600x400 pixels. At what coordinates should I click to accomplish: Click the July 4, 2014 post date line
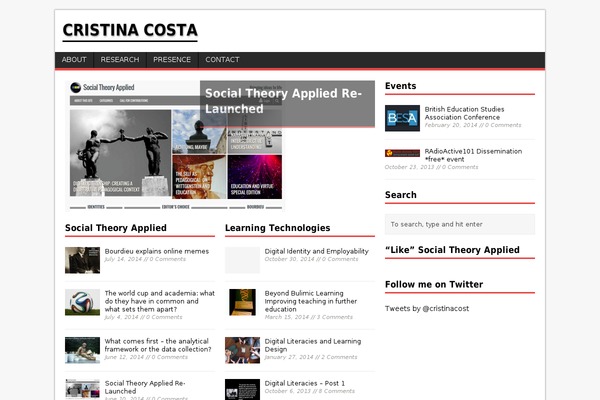pyautogui.click(x=143, y=317)
